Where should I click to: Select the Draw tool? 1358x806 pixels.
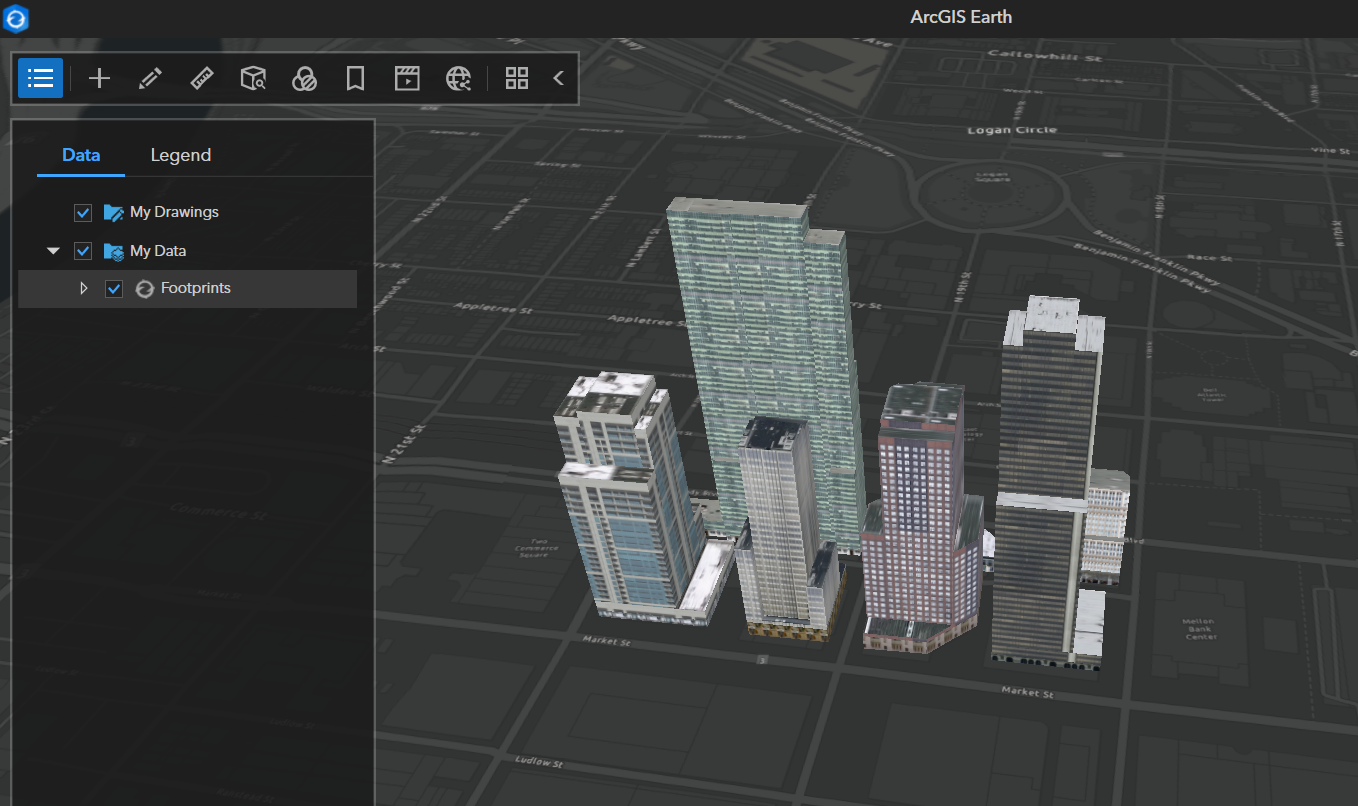(150, 77)
